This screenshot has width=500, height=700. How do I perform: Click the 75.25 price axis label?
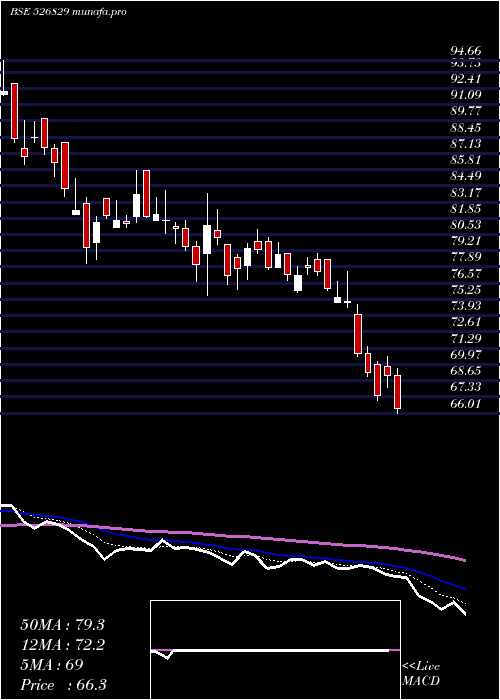coord(466,289)
